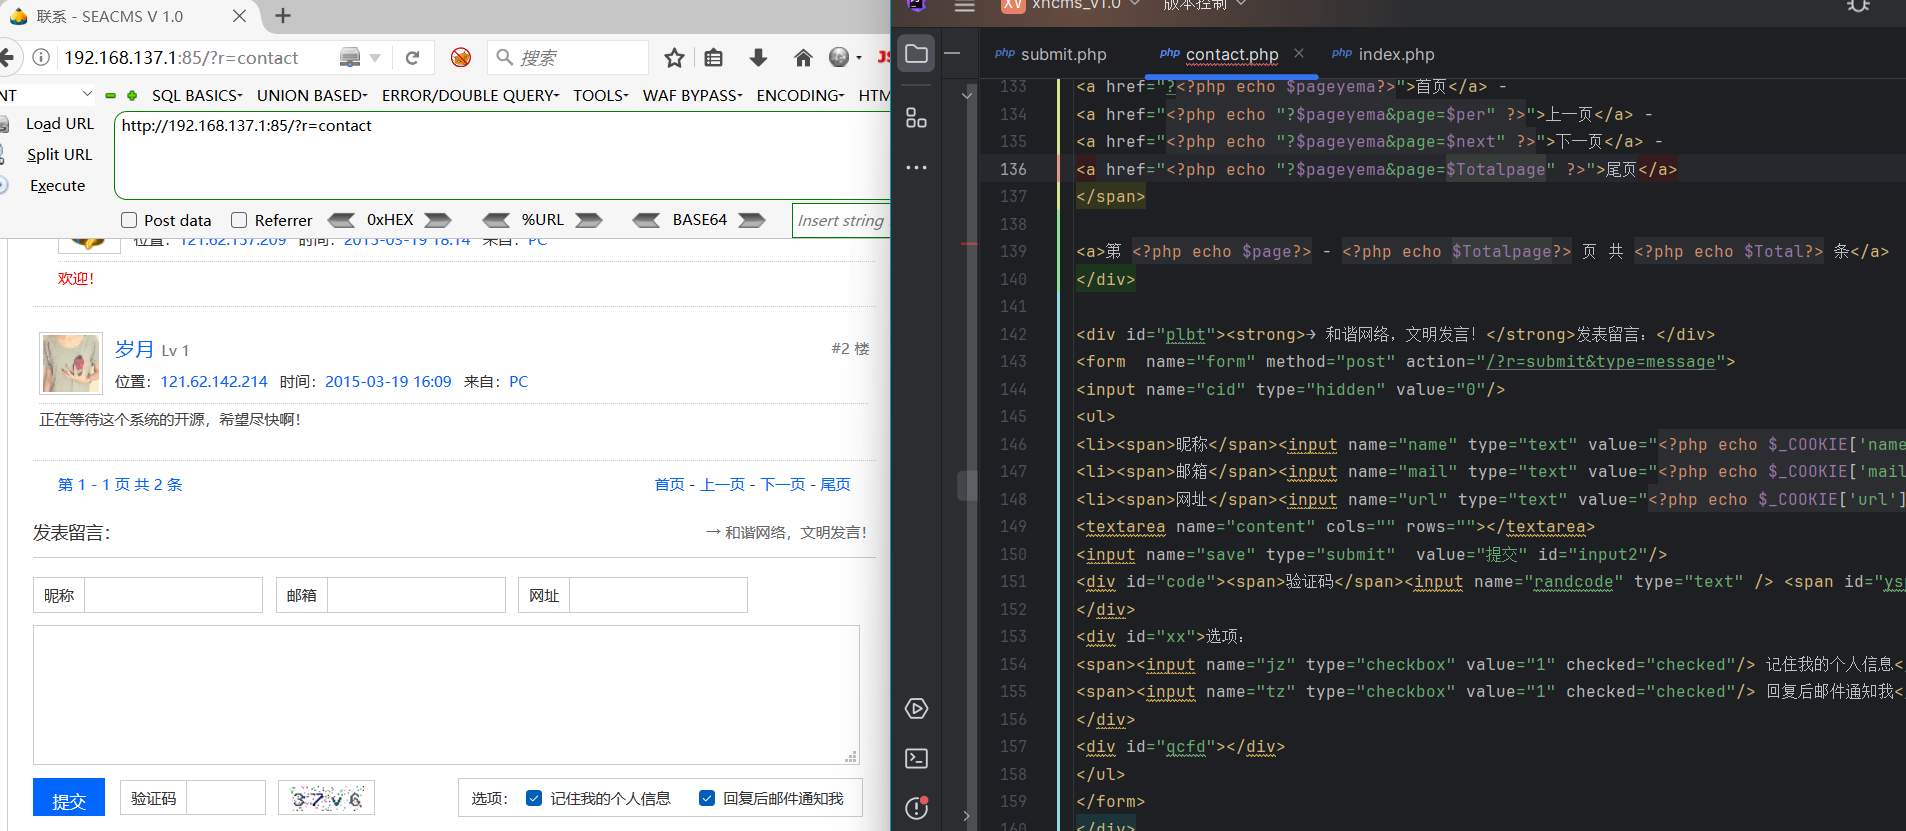1906x831 pixels.
Task: Open the Problems panel with red badge
Action: tap(917, 808)
